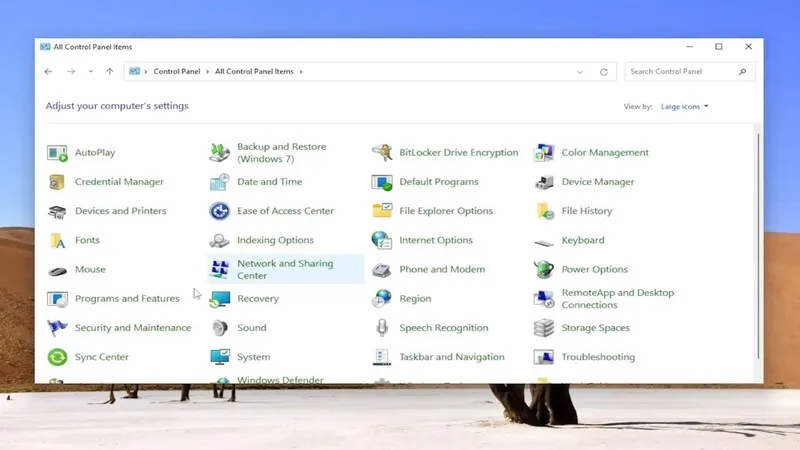Expand the address bar history dropdown

[580, 72]
